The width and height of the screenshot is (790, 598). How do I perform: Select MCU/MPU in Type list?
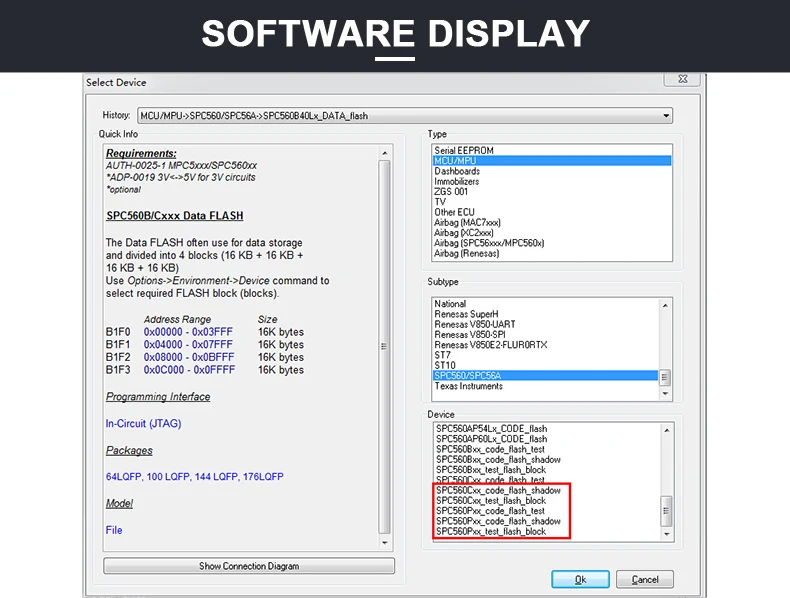(x=552, y=161)
